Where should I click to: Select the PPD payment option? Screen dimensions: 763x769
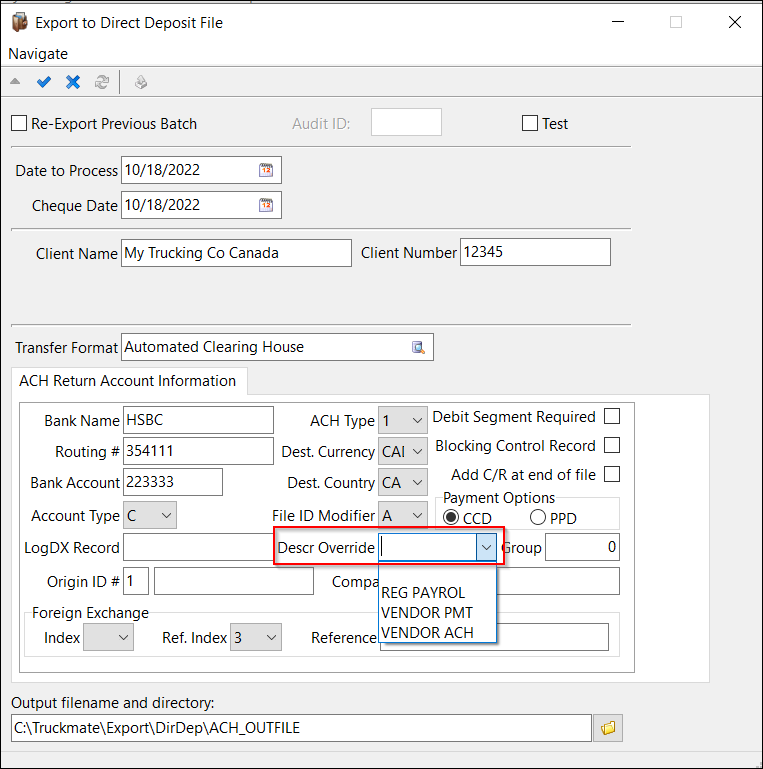pyautogui.click(x=538, y=517)
